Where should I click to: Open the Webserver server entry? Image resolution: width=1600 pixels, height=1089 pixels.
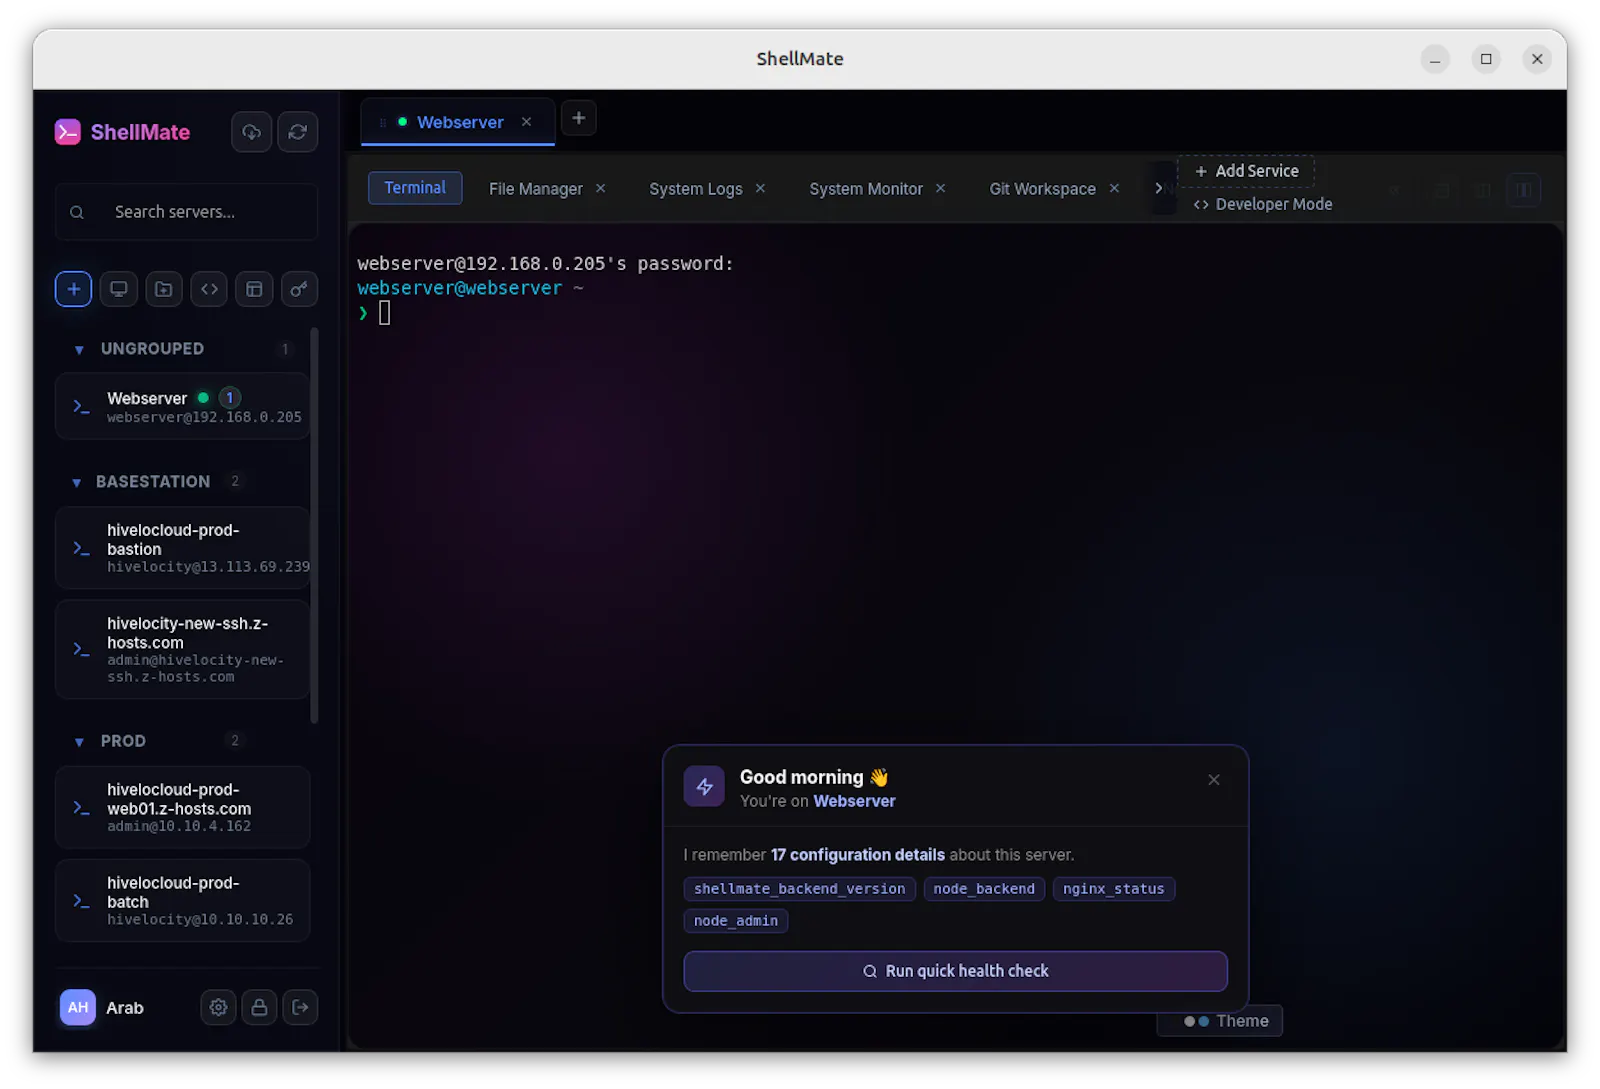pos(182,406)
